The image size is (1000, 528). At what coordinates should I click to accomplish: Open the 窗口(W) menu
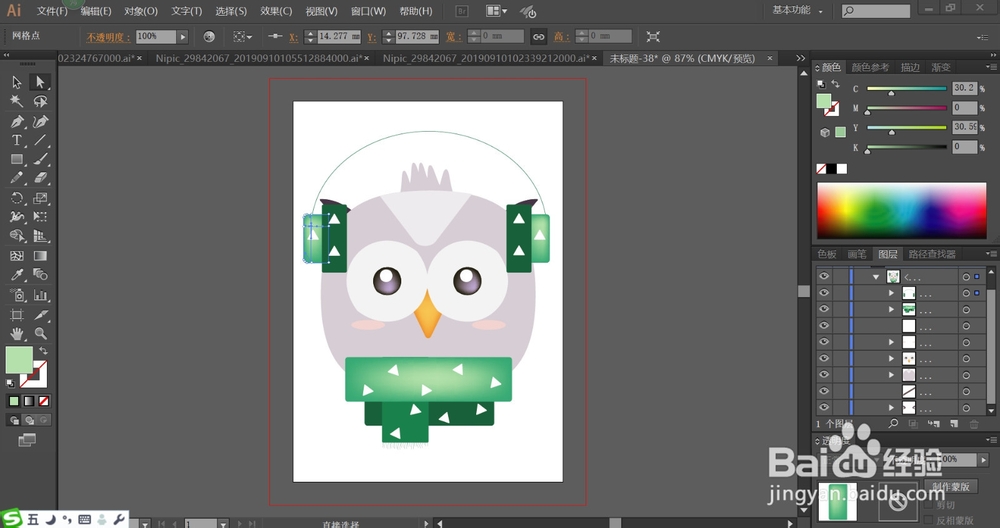[x=369, y=11]
